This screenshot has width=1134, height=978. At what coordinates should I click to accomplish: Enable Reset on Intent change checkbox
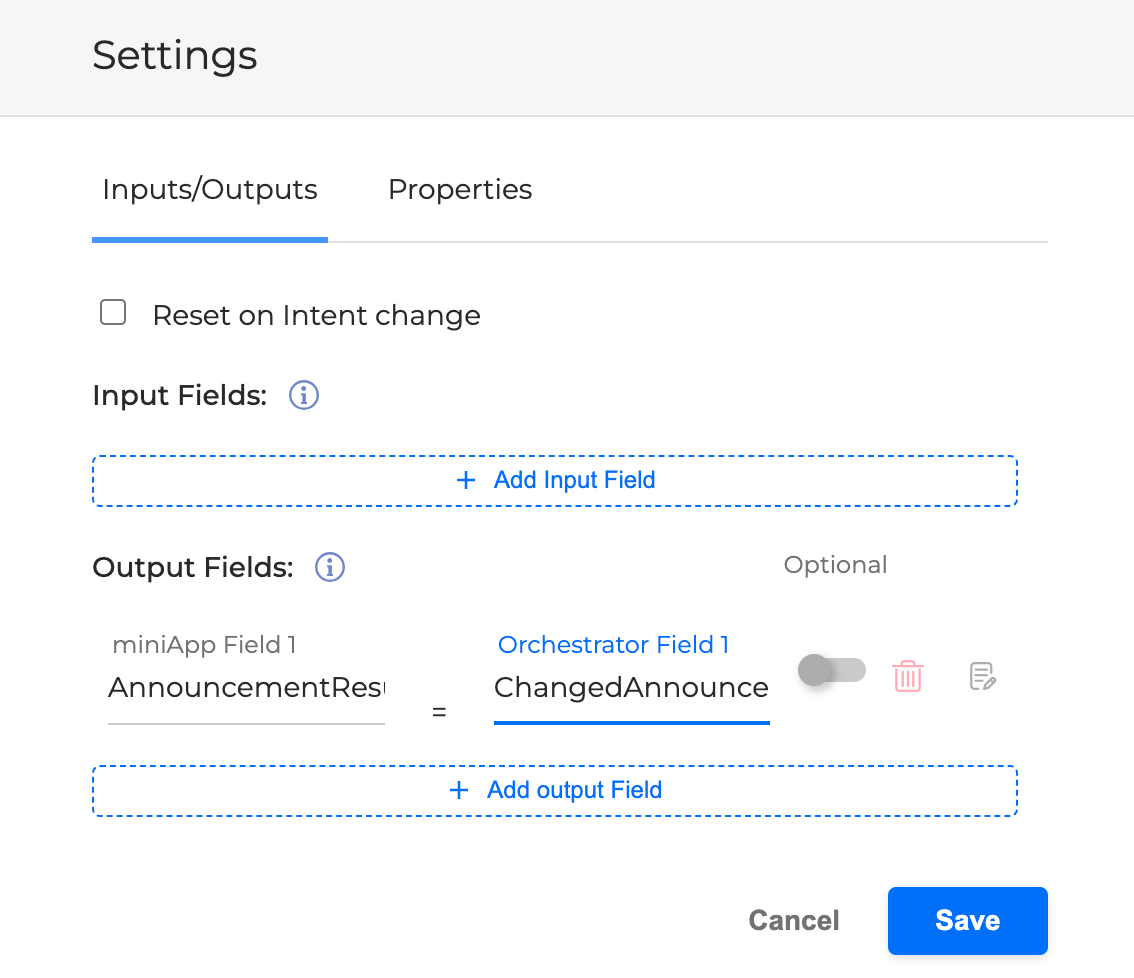[x=113, y=314]
